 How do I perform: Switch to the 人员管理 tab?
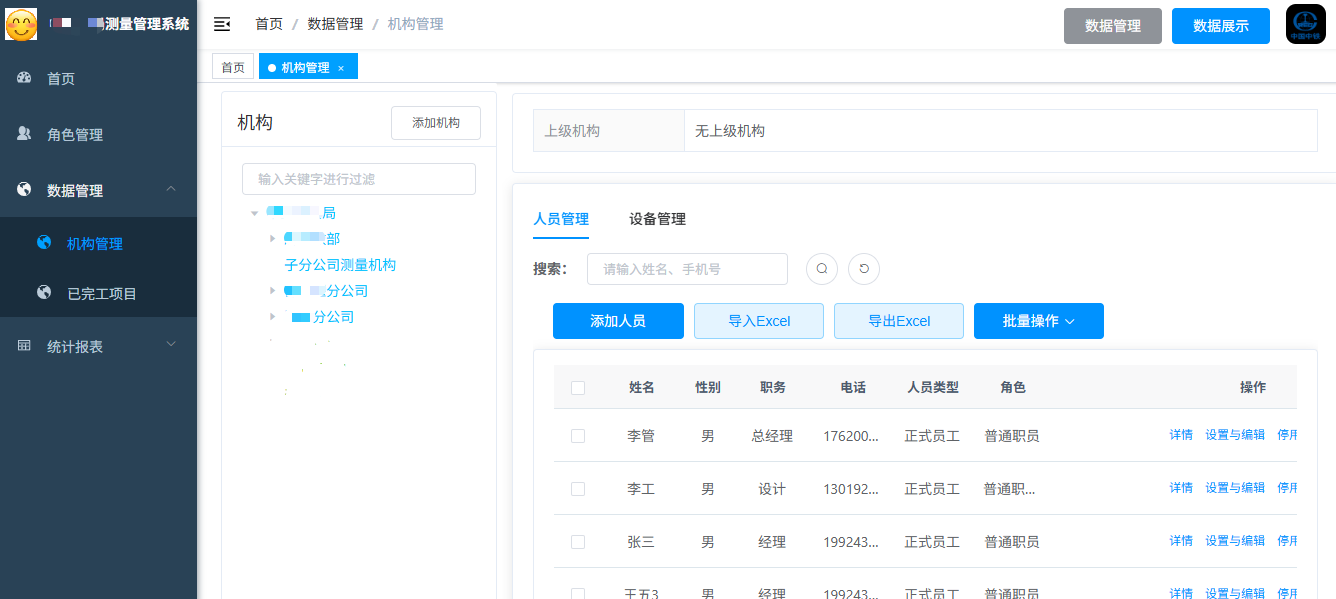tap(561, 219)
